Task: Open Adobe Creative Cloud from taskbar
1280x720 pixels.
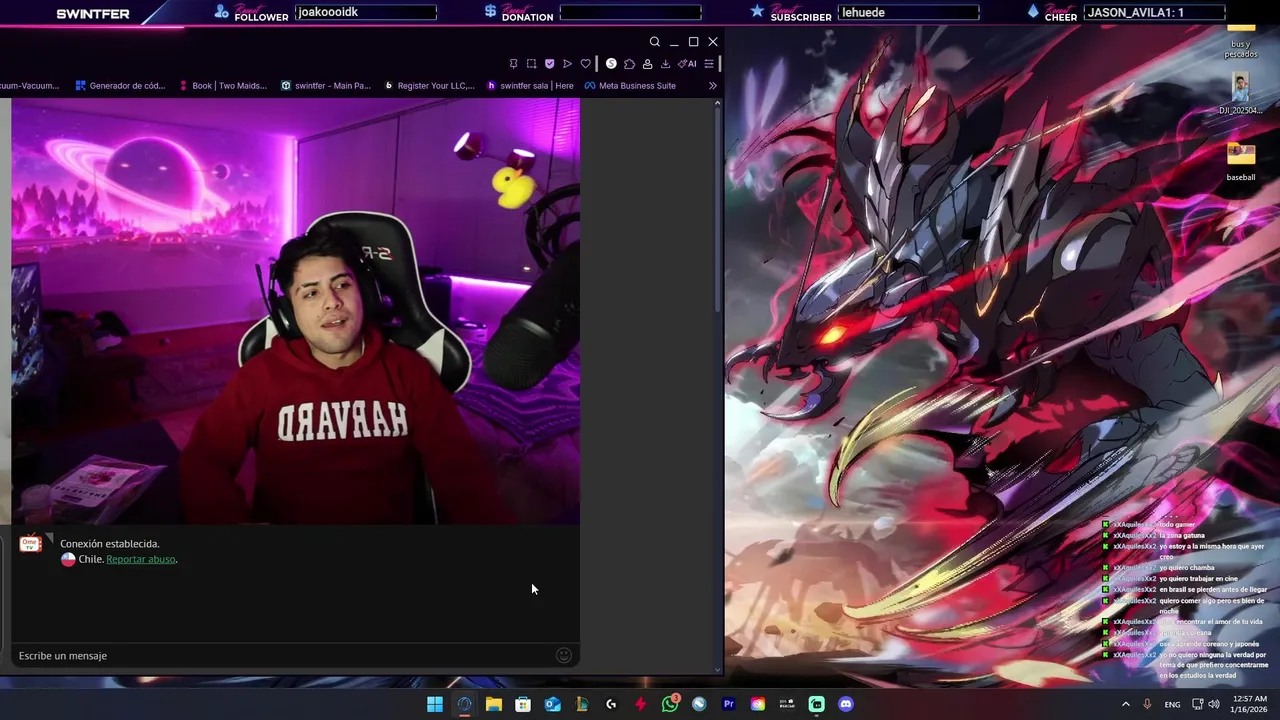Action: (758, 704)
